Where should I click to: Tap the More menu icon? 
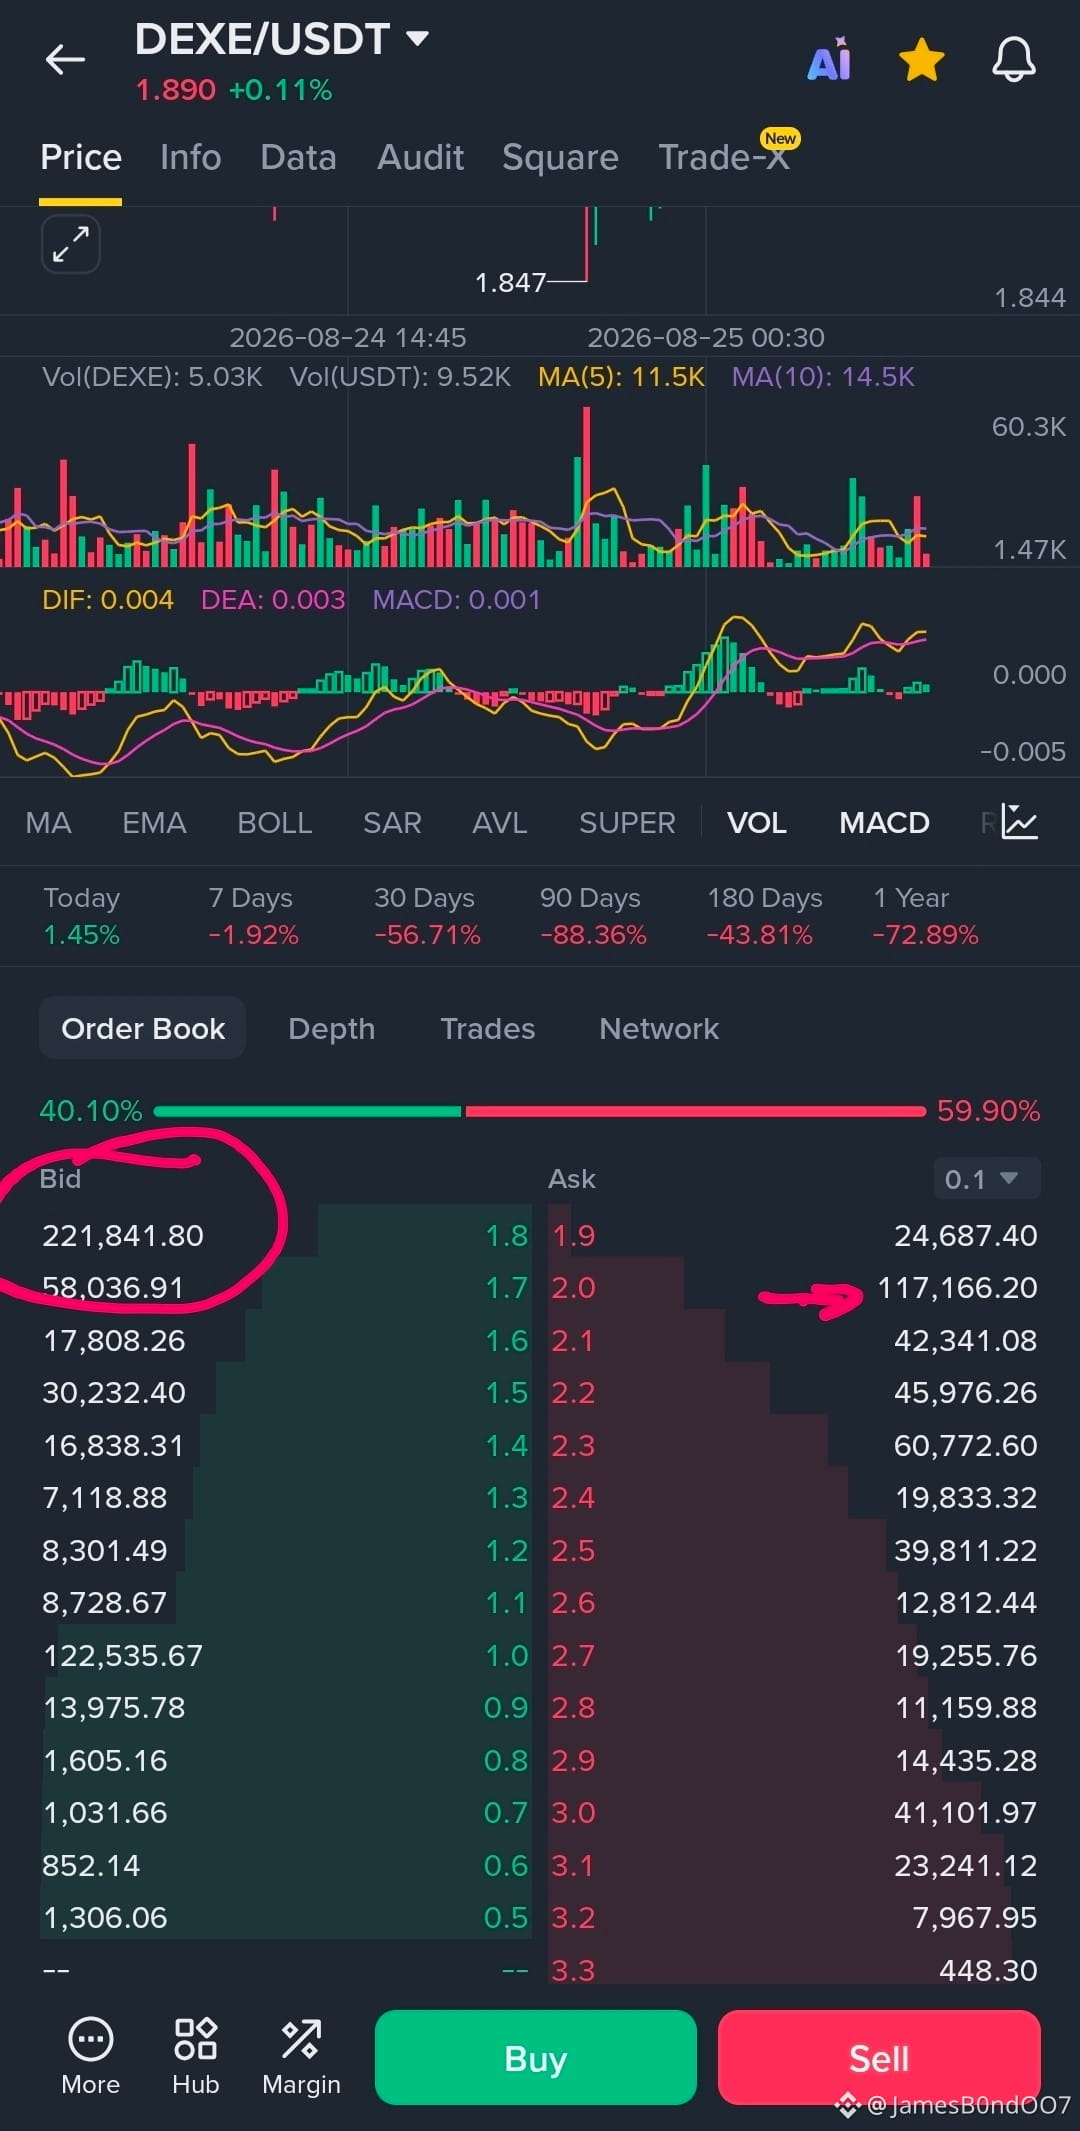(90, 2058)
